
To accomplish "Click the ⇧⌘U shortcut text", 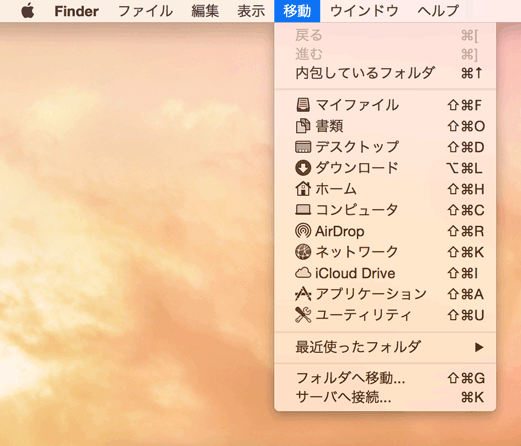I will tap(466, 315).
